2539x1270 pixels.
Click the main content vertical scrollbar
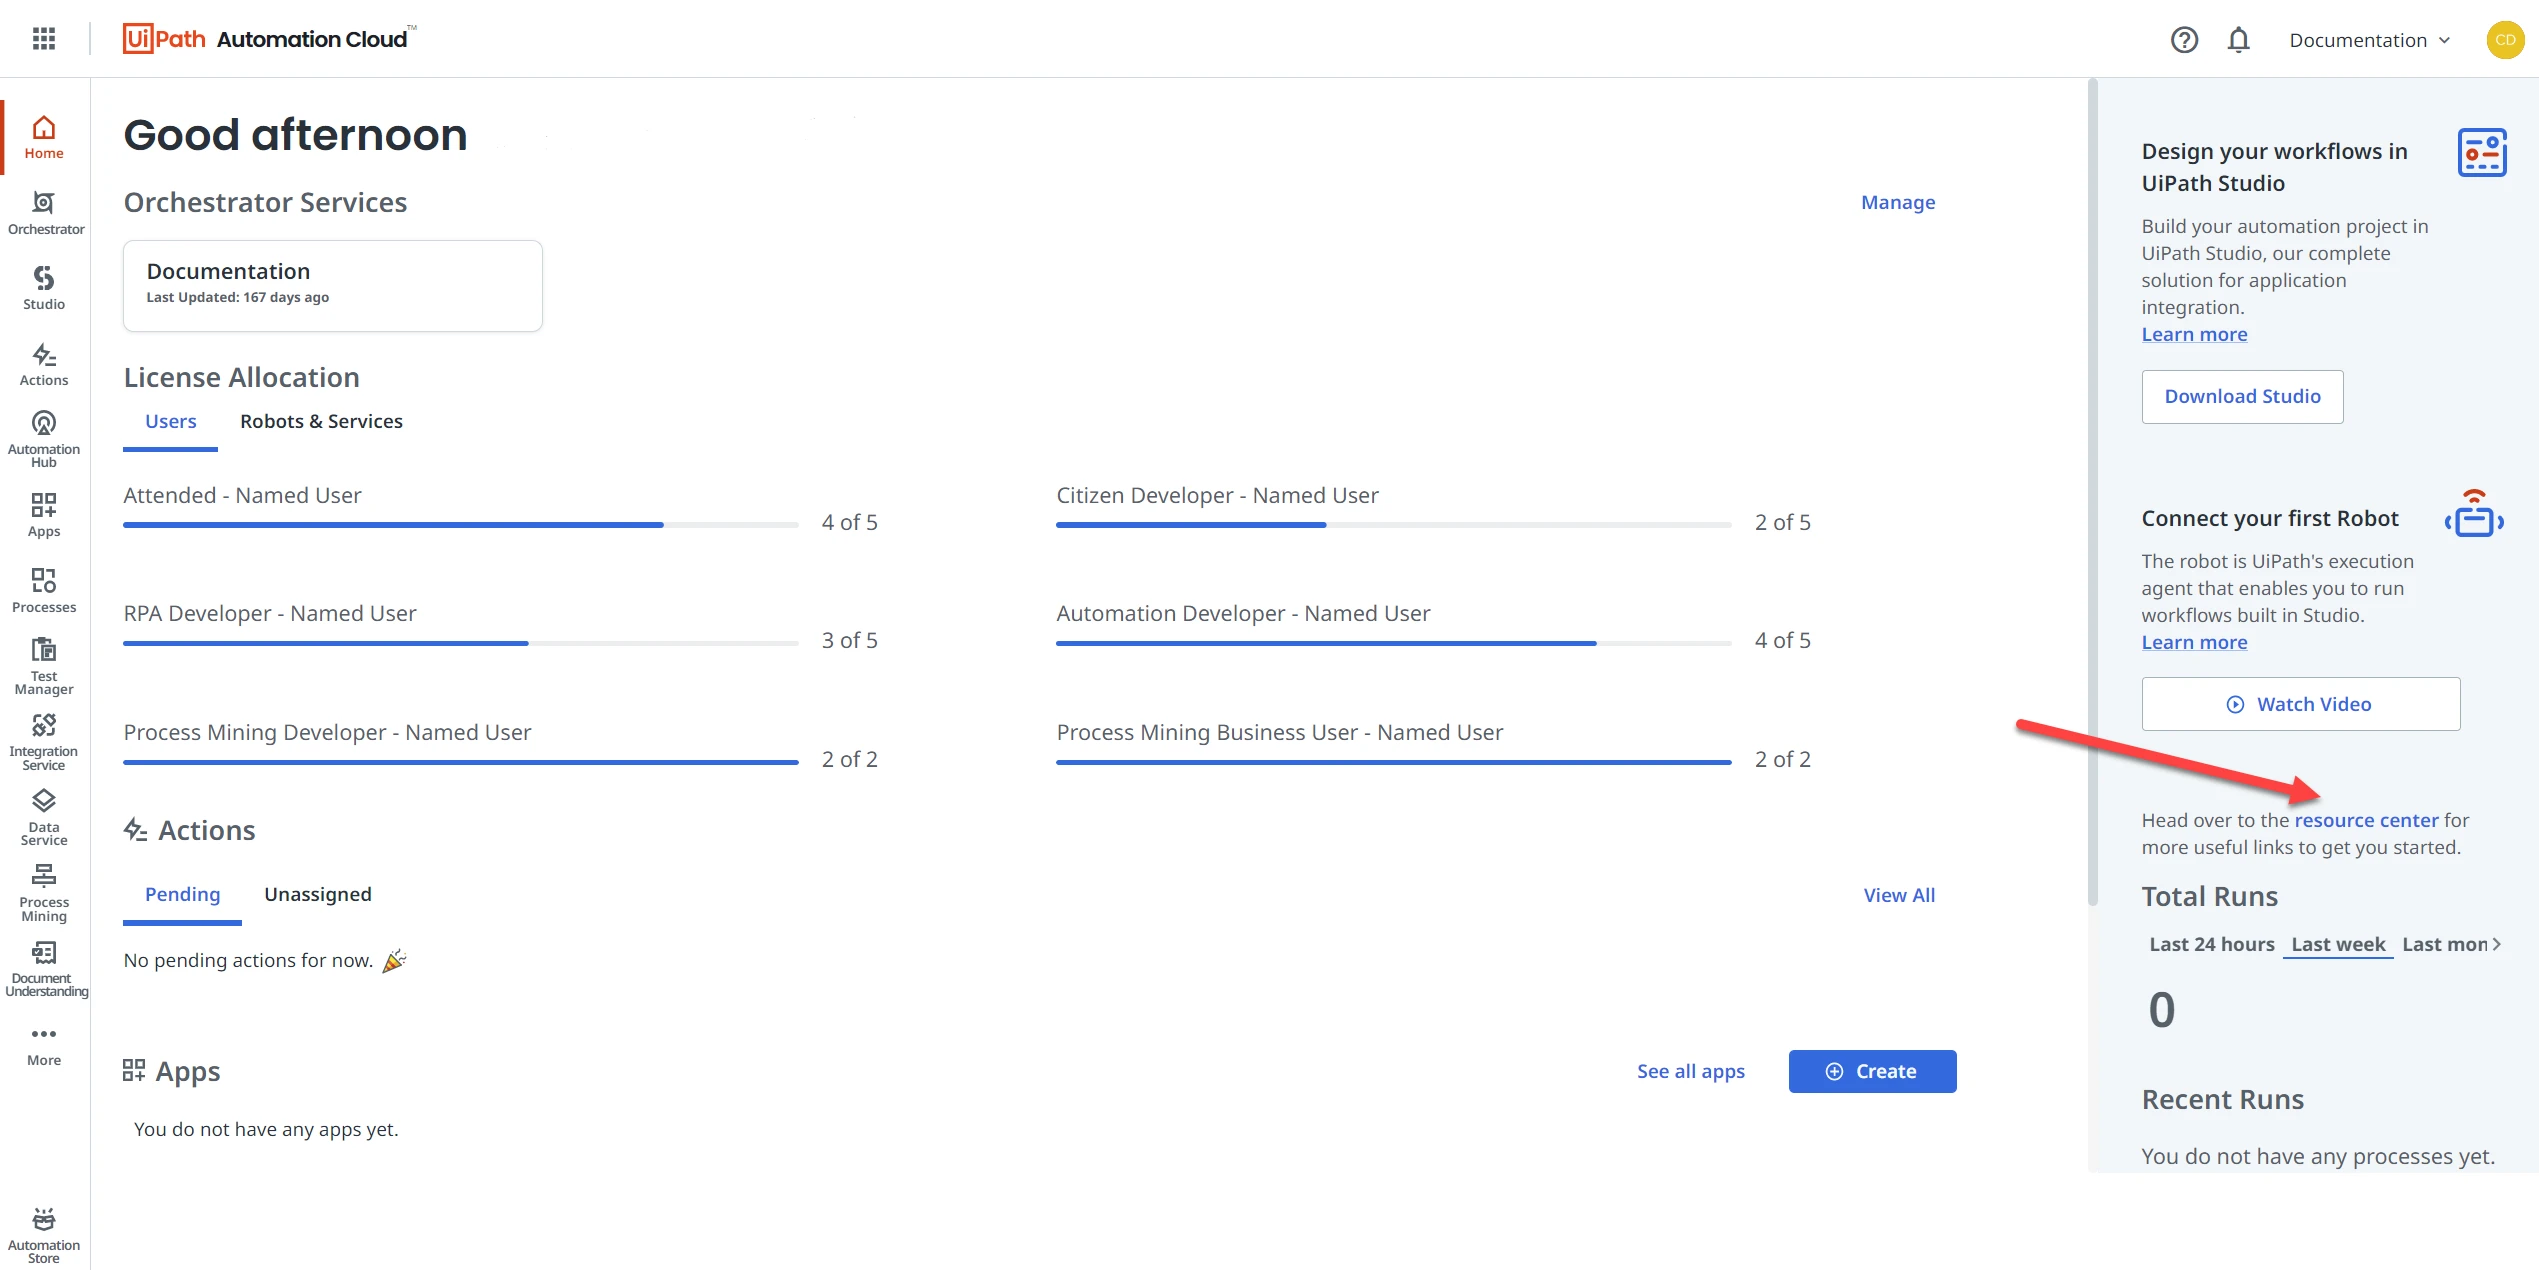(2092, 492)
